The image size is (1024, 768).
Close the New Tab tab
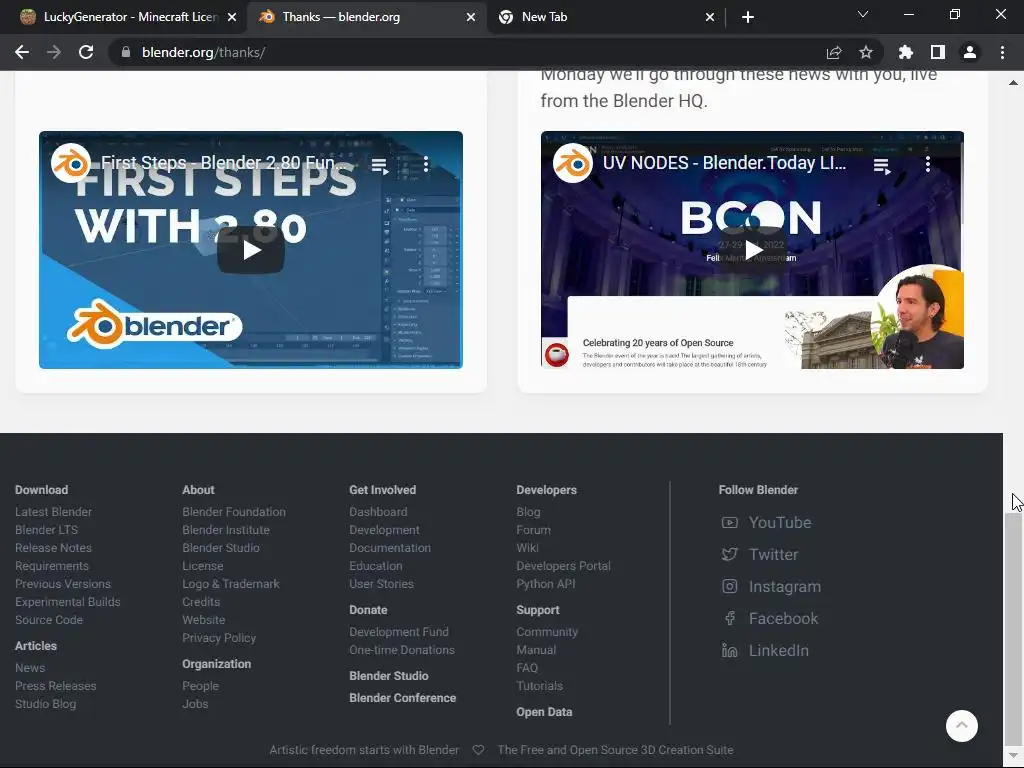710,17
